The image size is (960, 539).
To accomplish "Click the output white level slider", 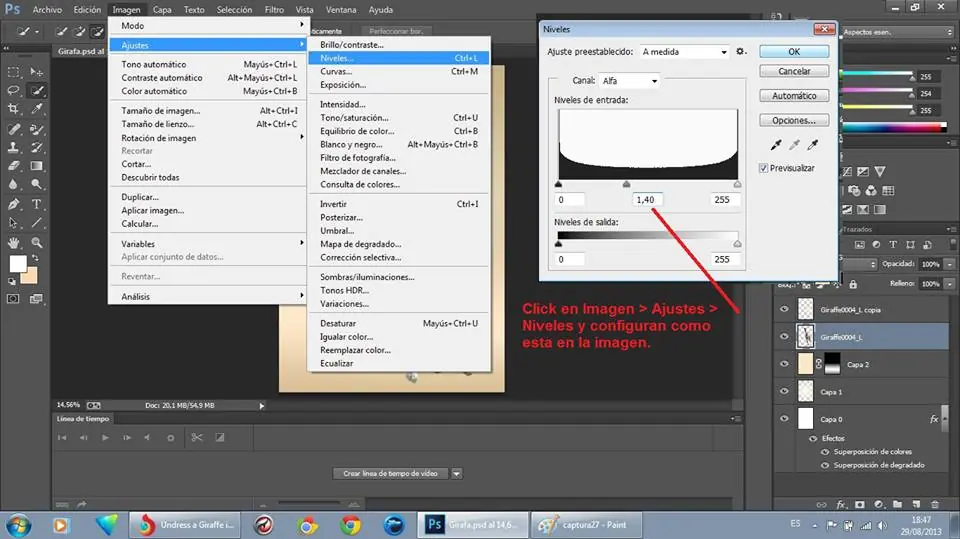I will pyautogui.click(x=737, y=244).
